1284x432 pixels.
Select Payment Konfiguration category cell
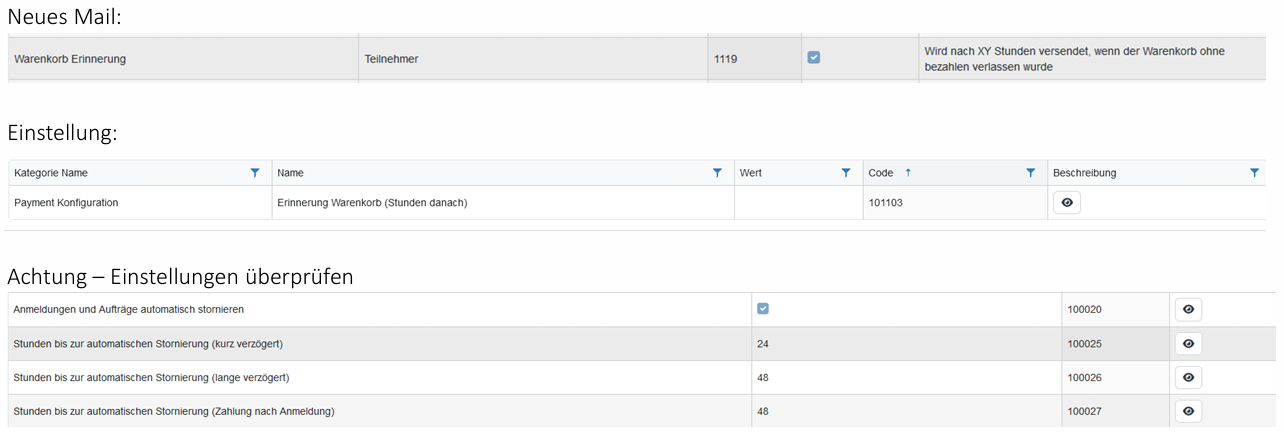click(66, 203)
